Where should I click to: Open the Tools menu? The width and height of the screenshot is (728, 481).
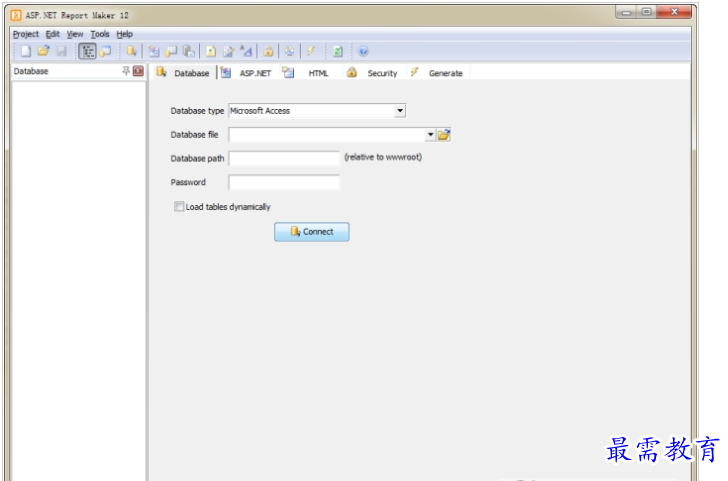pos(100,34)
